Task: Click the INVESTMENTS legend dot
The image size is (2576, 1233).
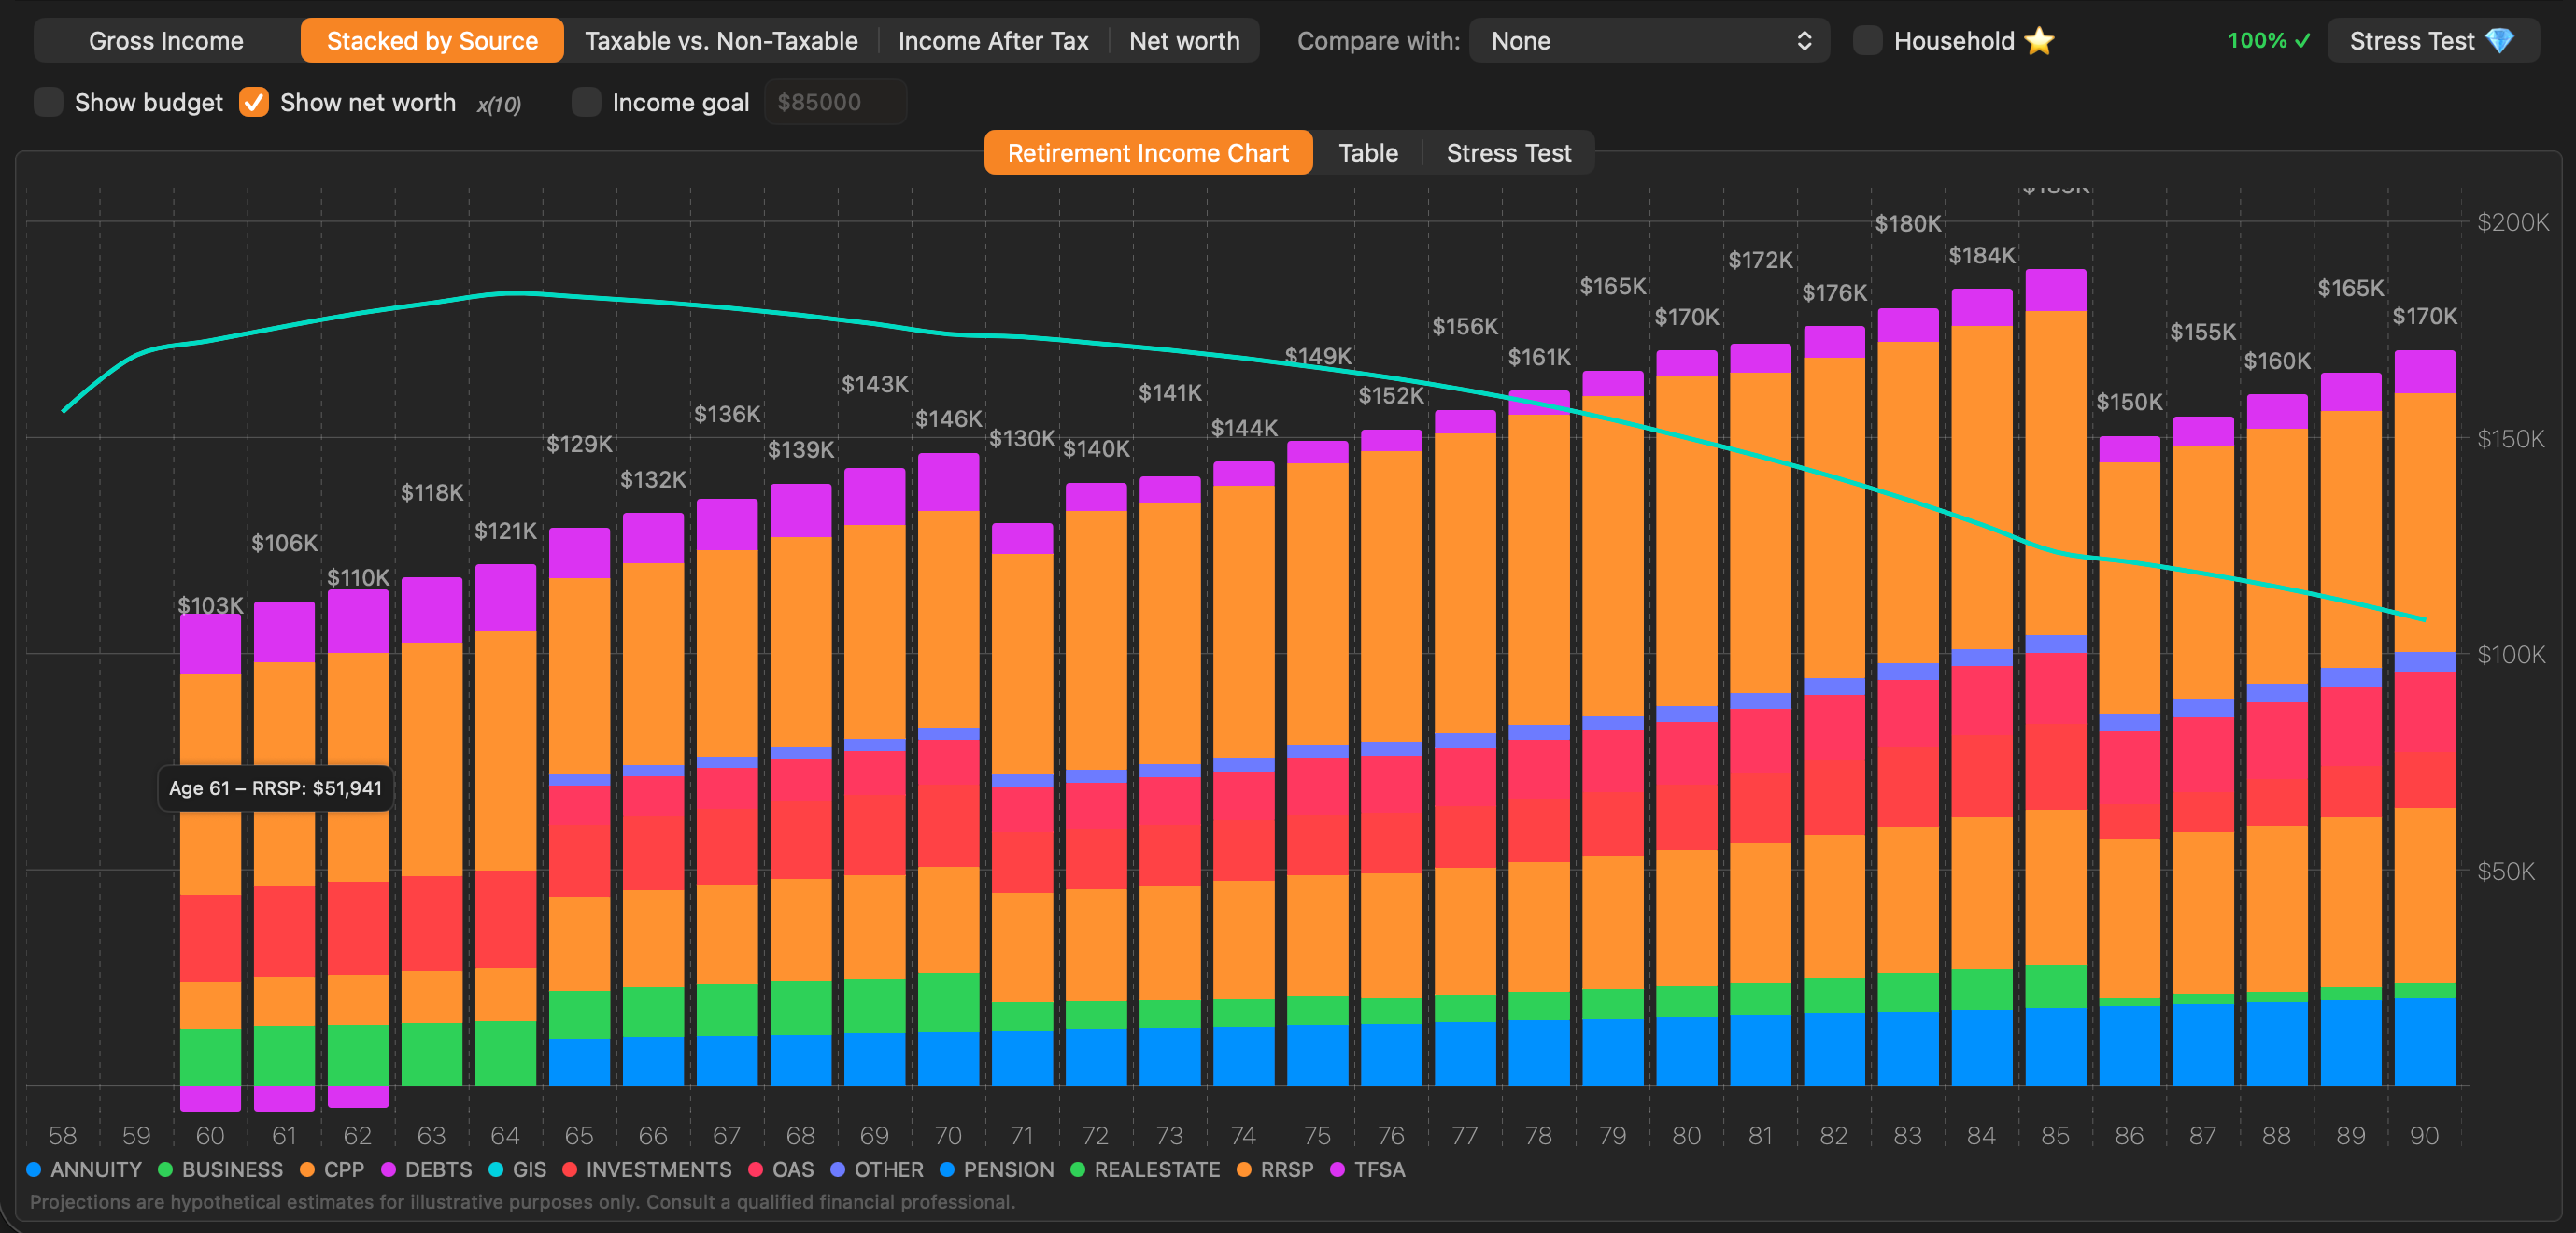Action: 569,1169
